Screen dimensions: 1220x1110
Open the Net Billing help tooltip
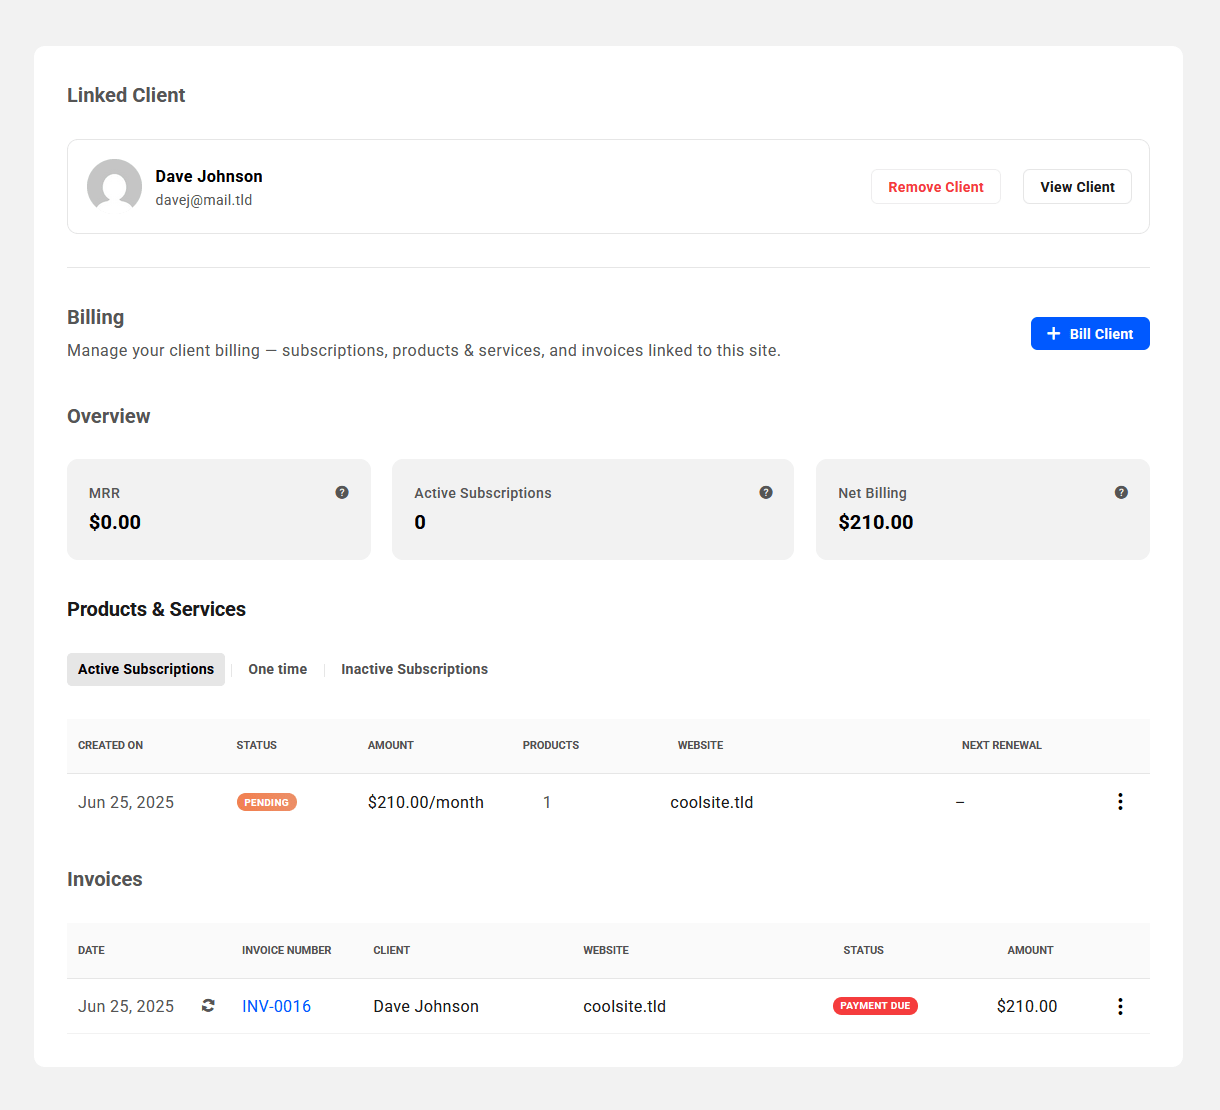click(x=1121, y=492)
